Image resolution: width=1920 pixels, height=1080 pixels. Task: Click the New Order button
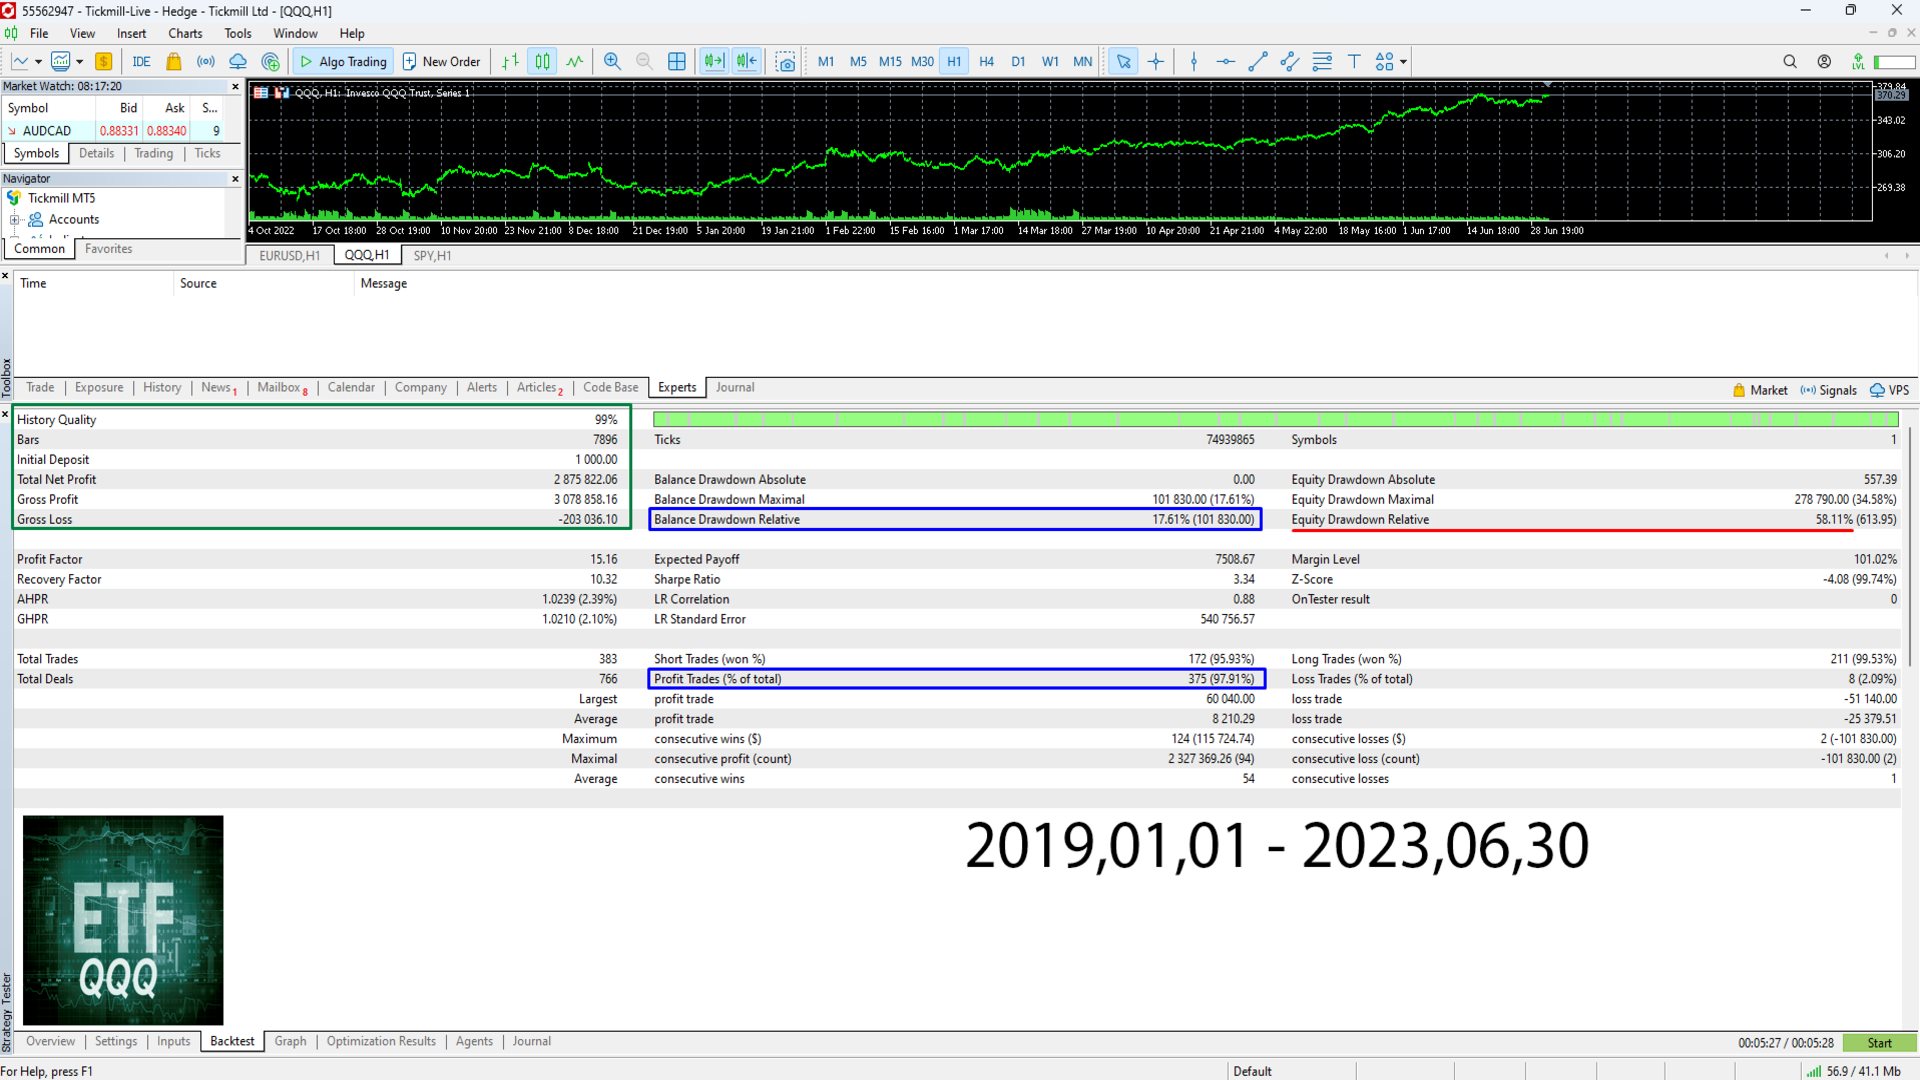tap(441, 61)
